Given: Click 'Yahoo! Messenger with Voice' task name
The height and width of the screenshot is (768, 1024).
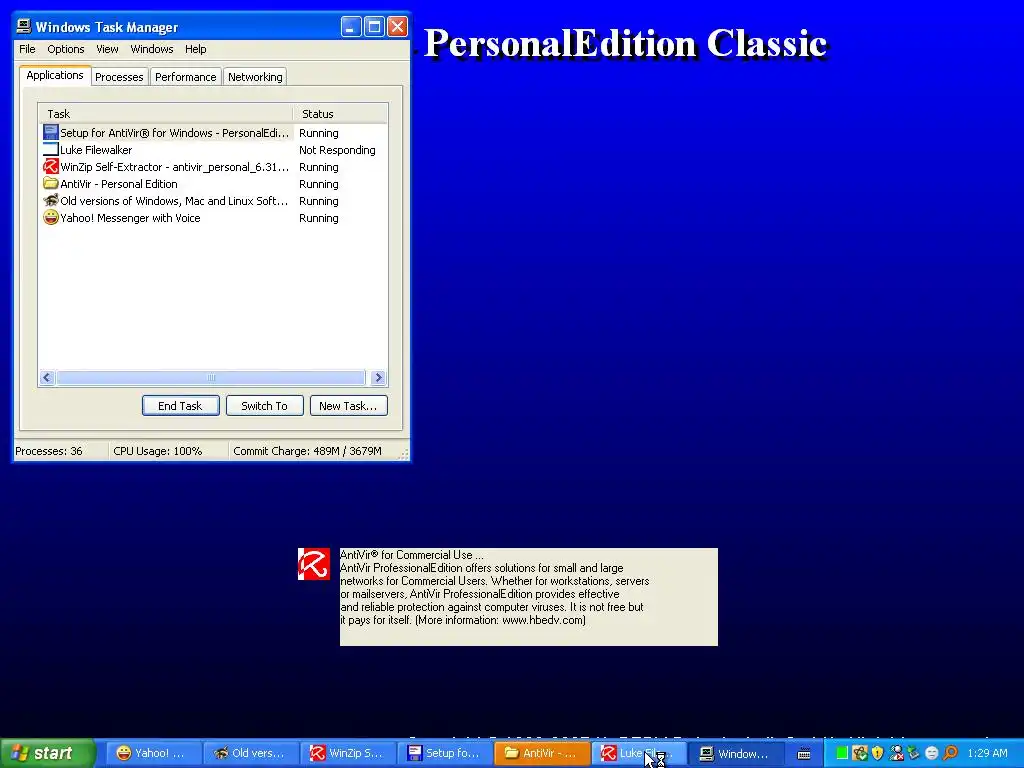Looking at the screenshot, I should 130,217.
